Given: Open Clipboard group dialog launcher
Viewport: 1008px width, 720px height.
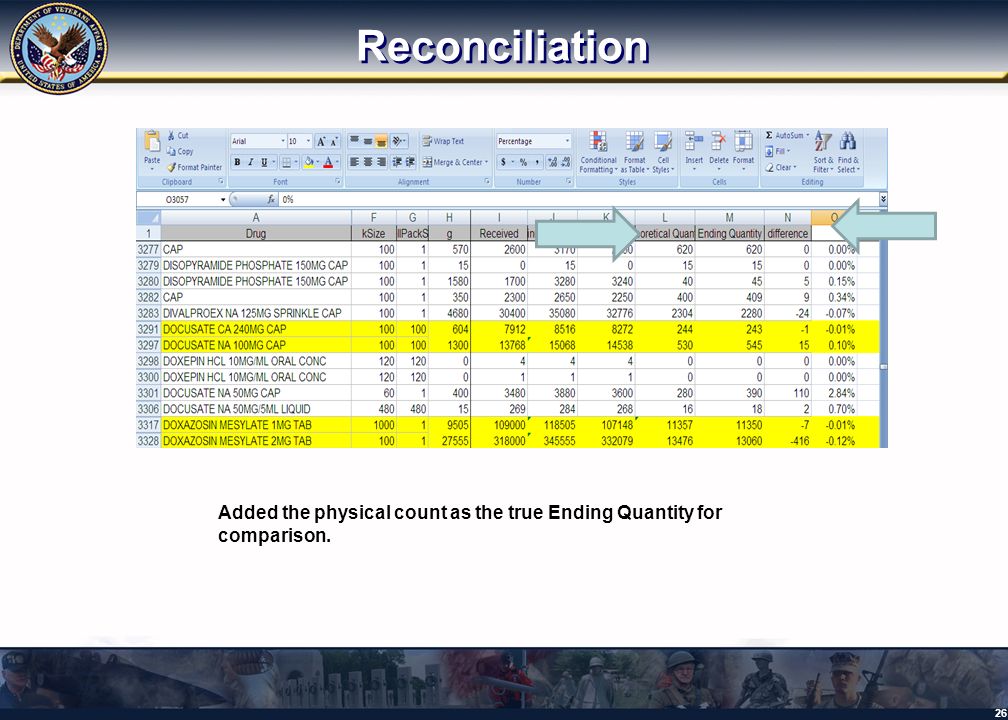Looking at the screenshot, I should pyautogui.click(x=221, y=182).
